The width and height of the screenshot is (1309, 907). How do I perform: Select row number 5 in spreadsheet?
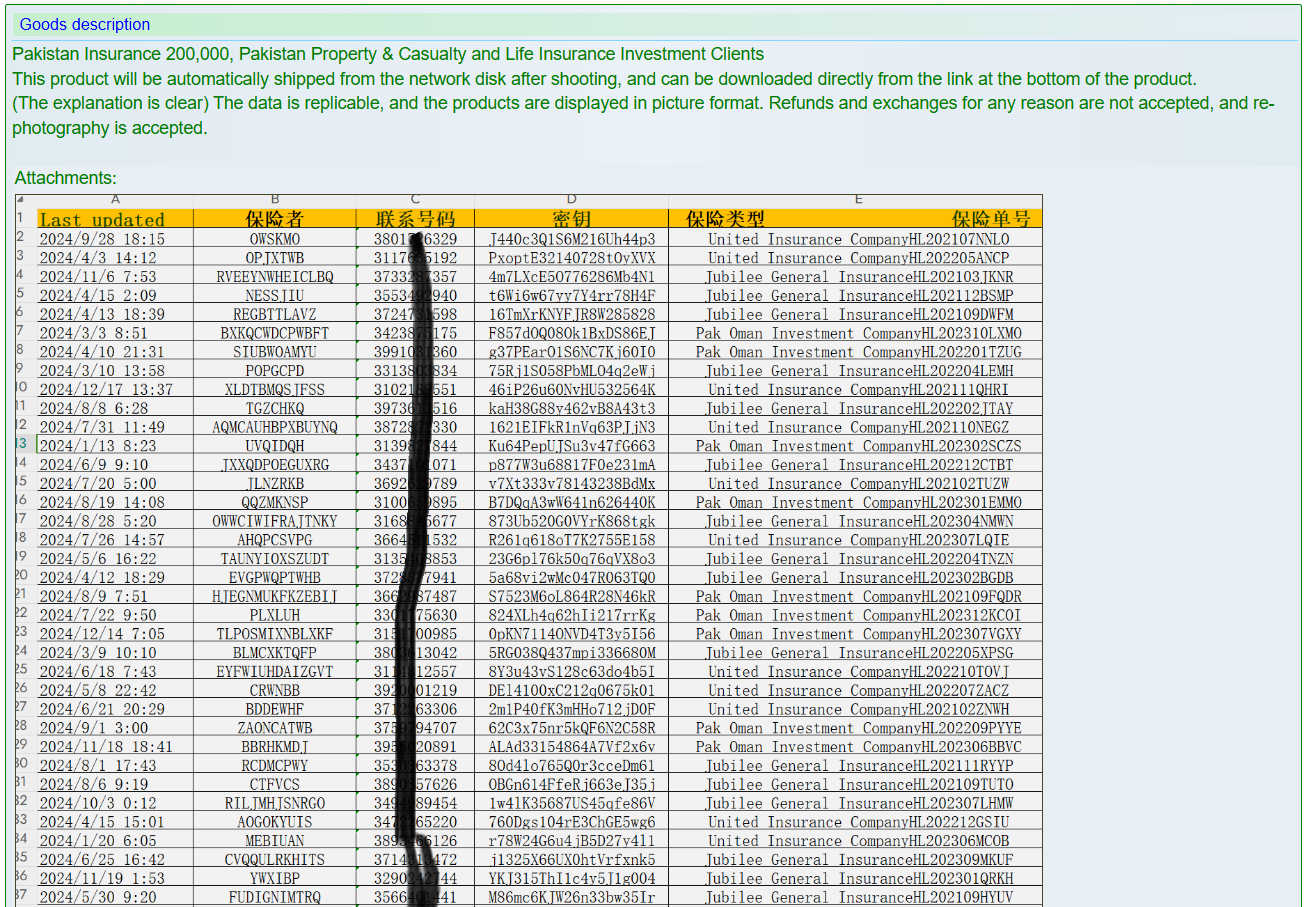pos(20,294)
